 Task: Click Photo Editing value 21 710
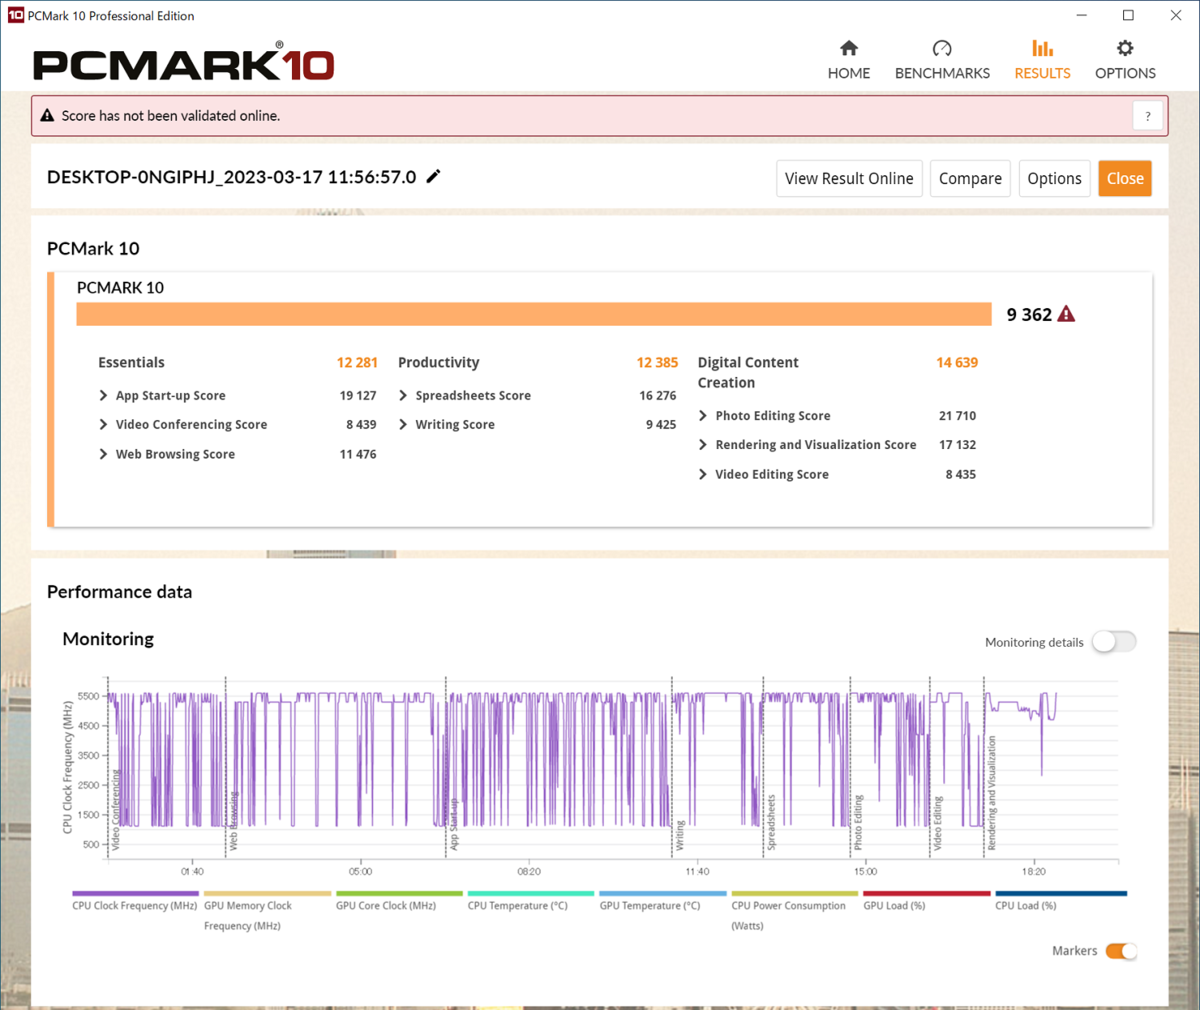[957, 415]
